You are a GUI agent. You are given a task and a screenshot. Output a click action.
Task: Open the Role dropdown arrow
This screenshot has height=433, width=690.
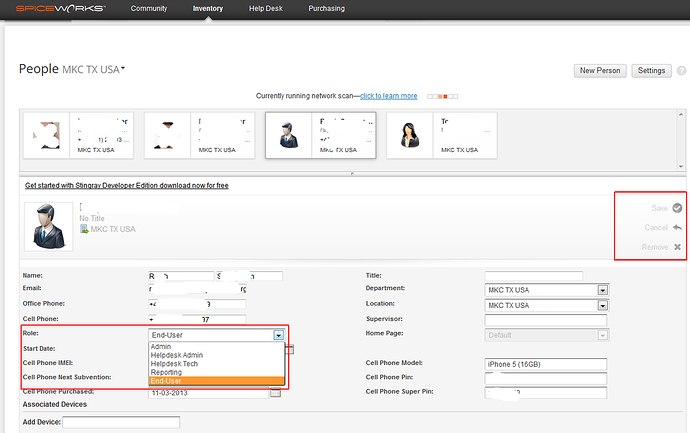pyautogui.click(x=279, y=335)
